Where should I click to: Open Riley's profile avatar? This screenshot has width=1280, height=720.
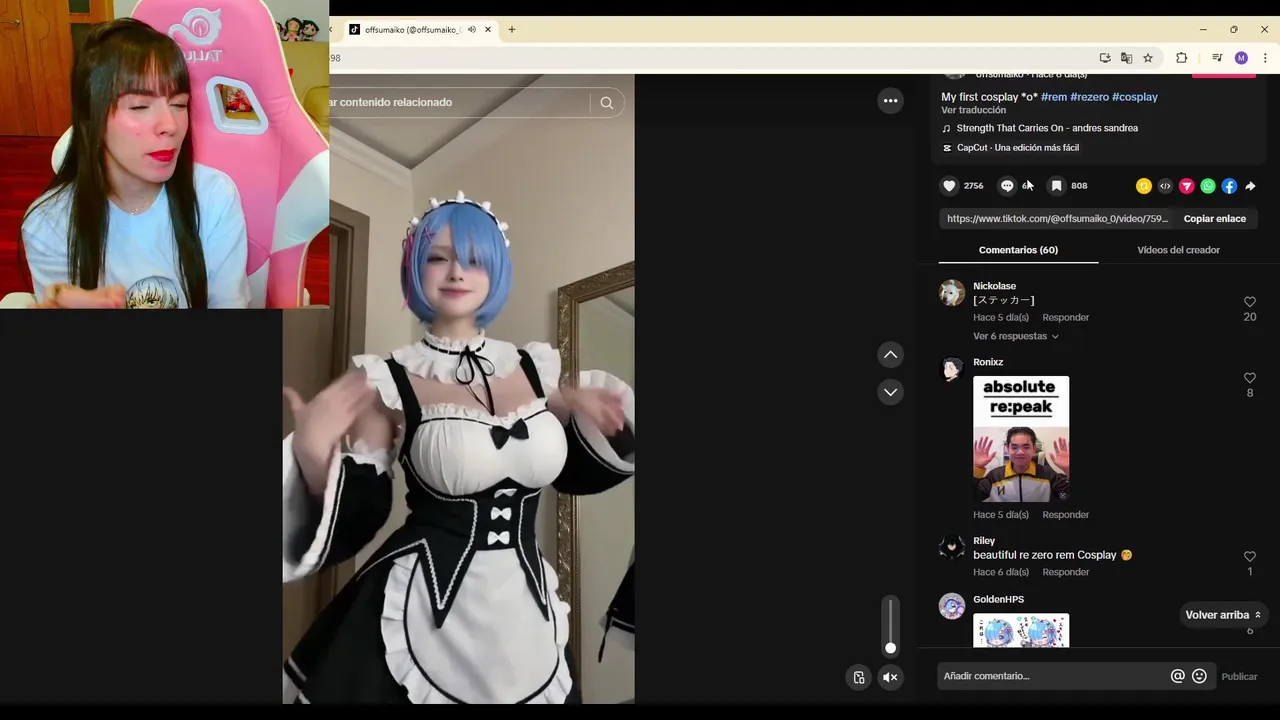pos(952,547)
